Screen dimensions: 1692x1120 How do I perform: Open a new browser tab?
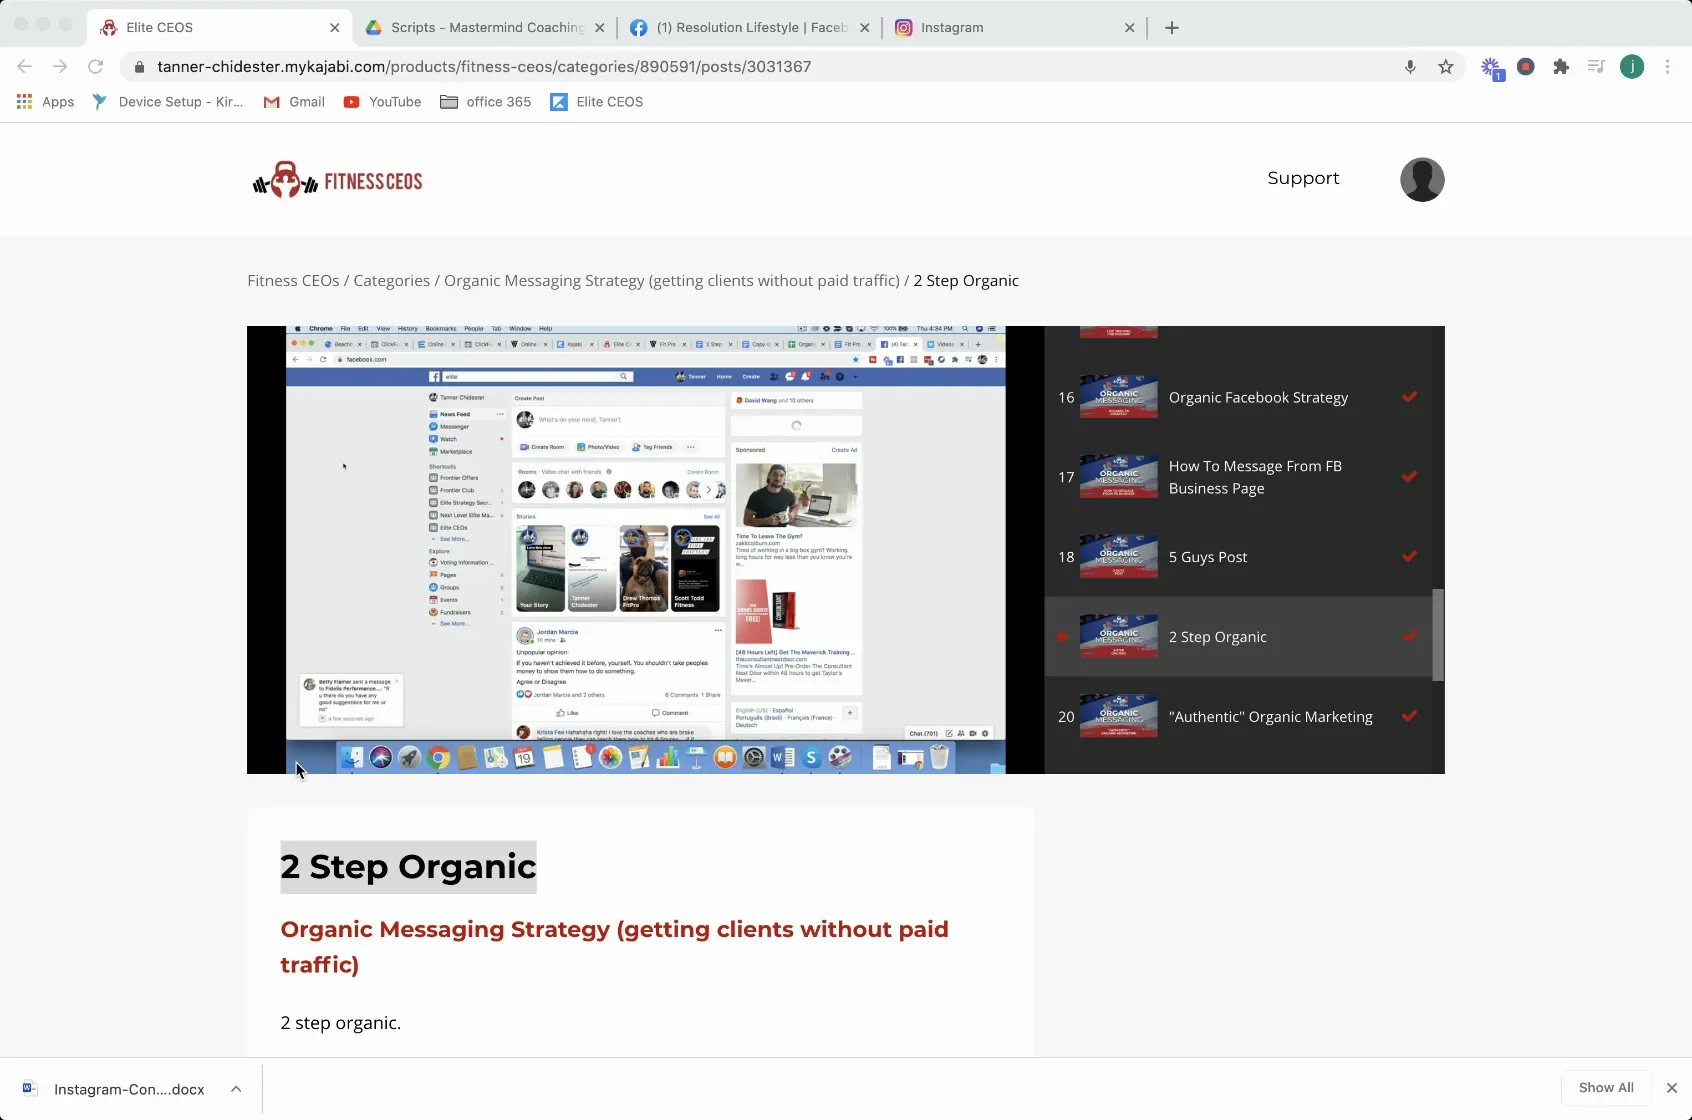coord(1172,28)
